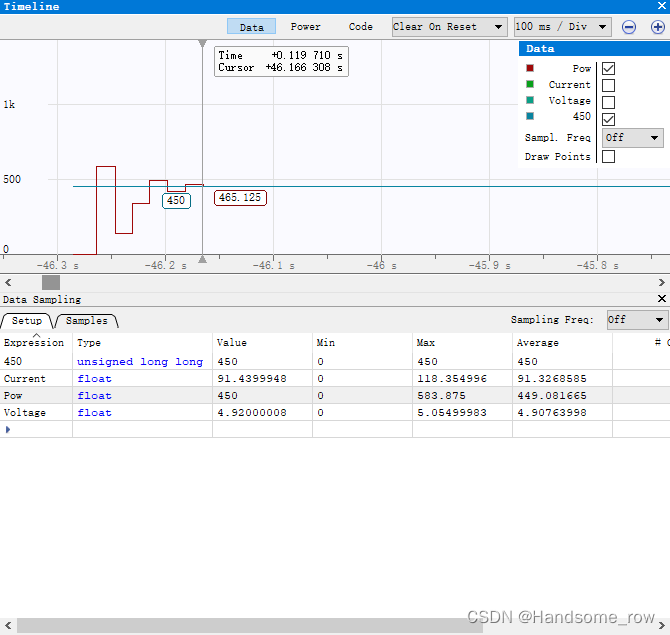Open the Clear On Reset dropdown
Viewport: 670px width, 635px height.
(450, 27)
